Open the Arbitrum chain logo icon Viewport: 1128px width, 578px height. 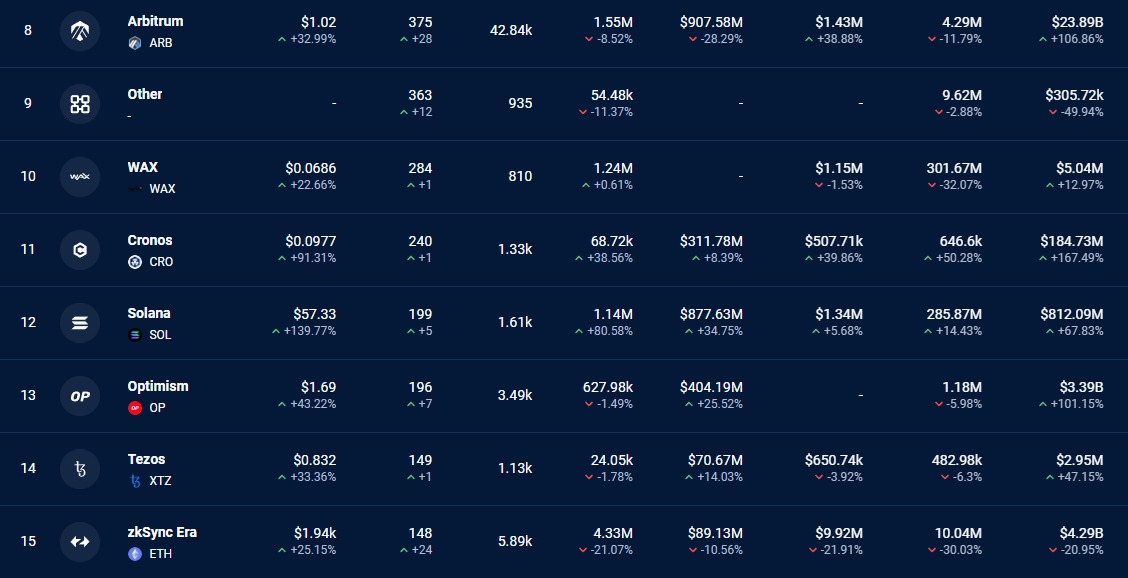click(x=80, y=31)
